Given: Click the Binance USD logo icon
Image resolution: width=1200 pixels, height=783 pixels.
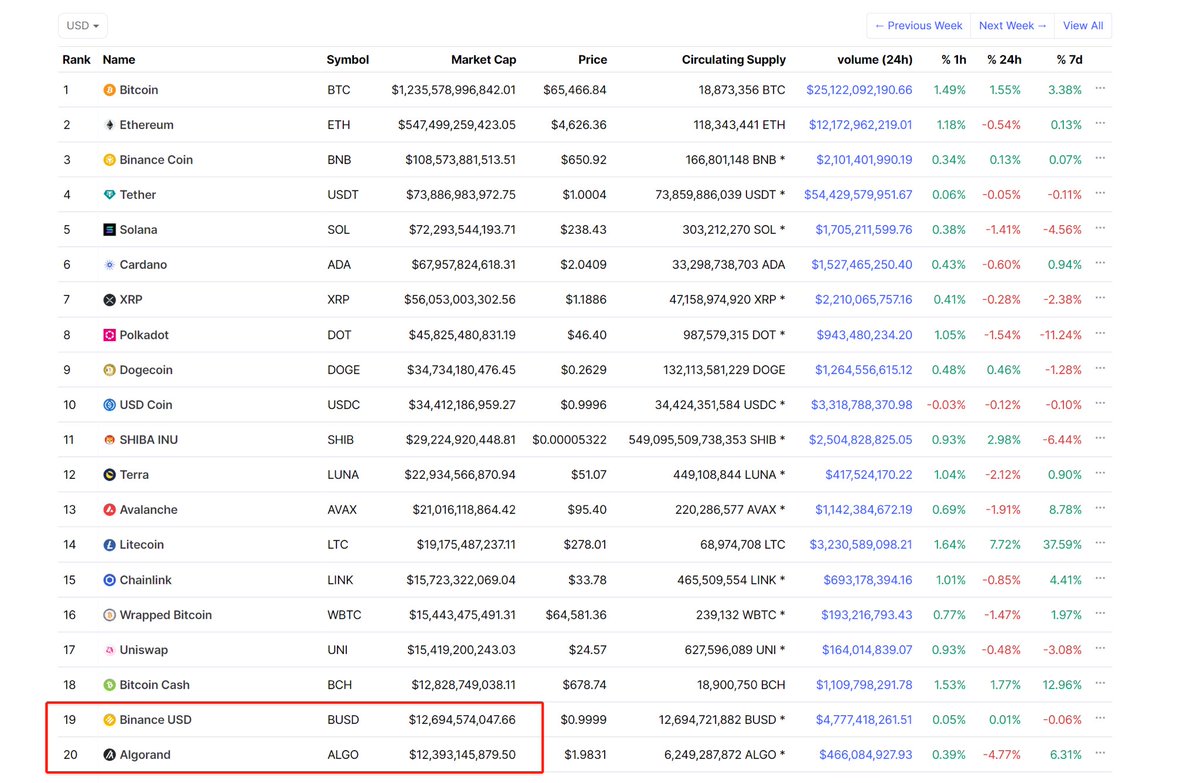Looking at the screenshot, I should 110,720.
